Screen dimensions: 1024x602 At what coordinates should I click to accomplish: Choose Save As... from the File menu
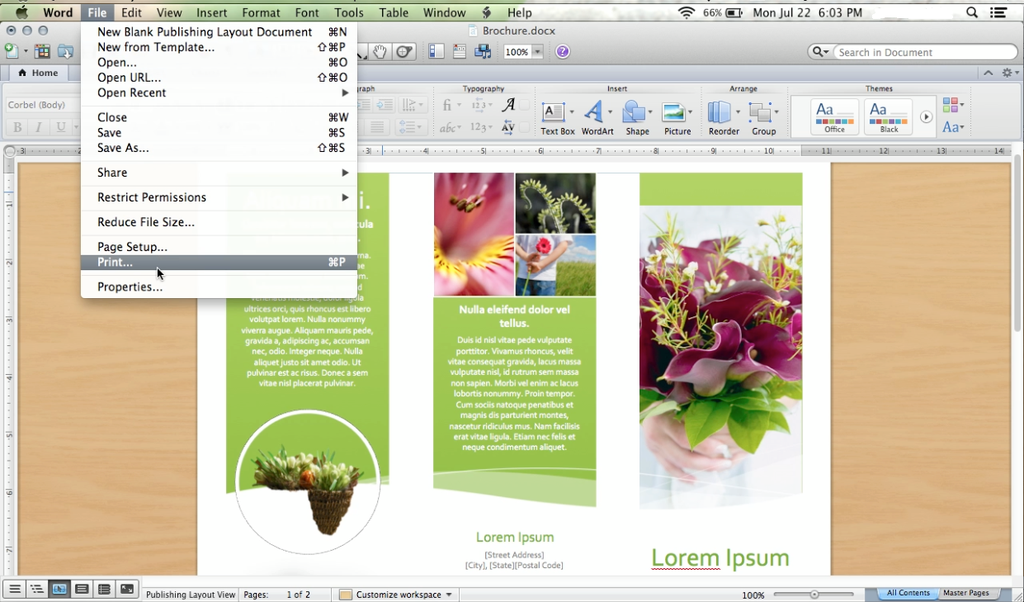[x=219, y=148]
